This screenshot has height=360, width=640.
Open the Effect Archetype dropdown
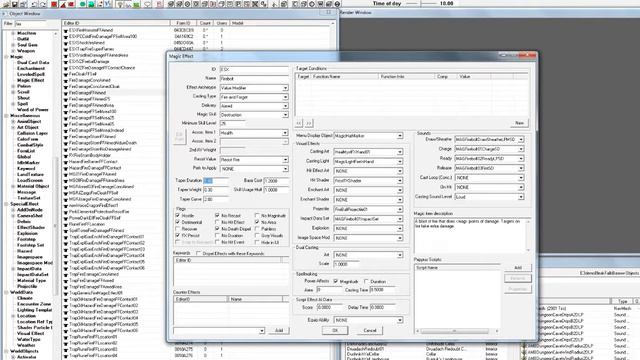285,88
